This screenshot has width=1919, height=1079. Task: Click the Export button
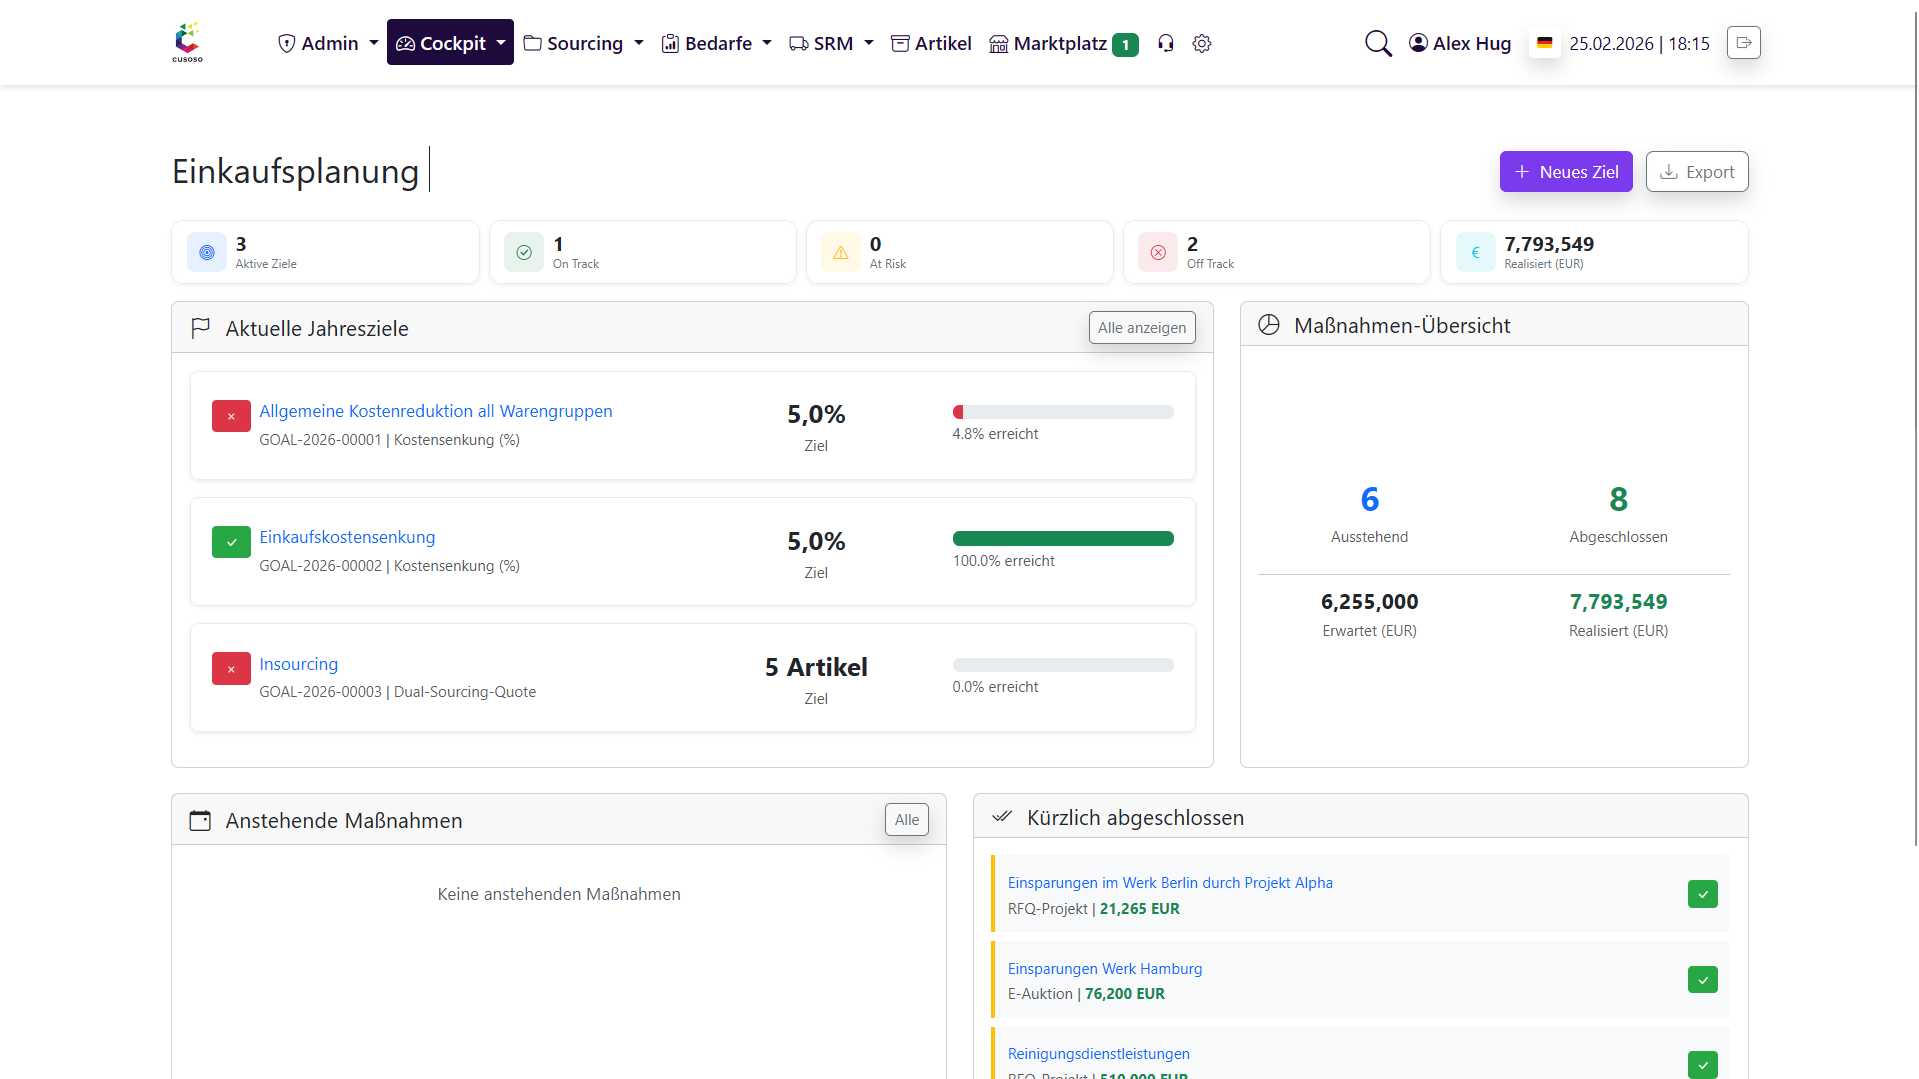[x=1697, y=172]
